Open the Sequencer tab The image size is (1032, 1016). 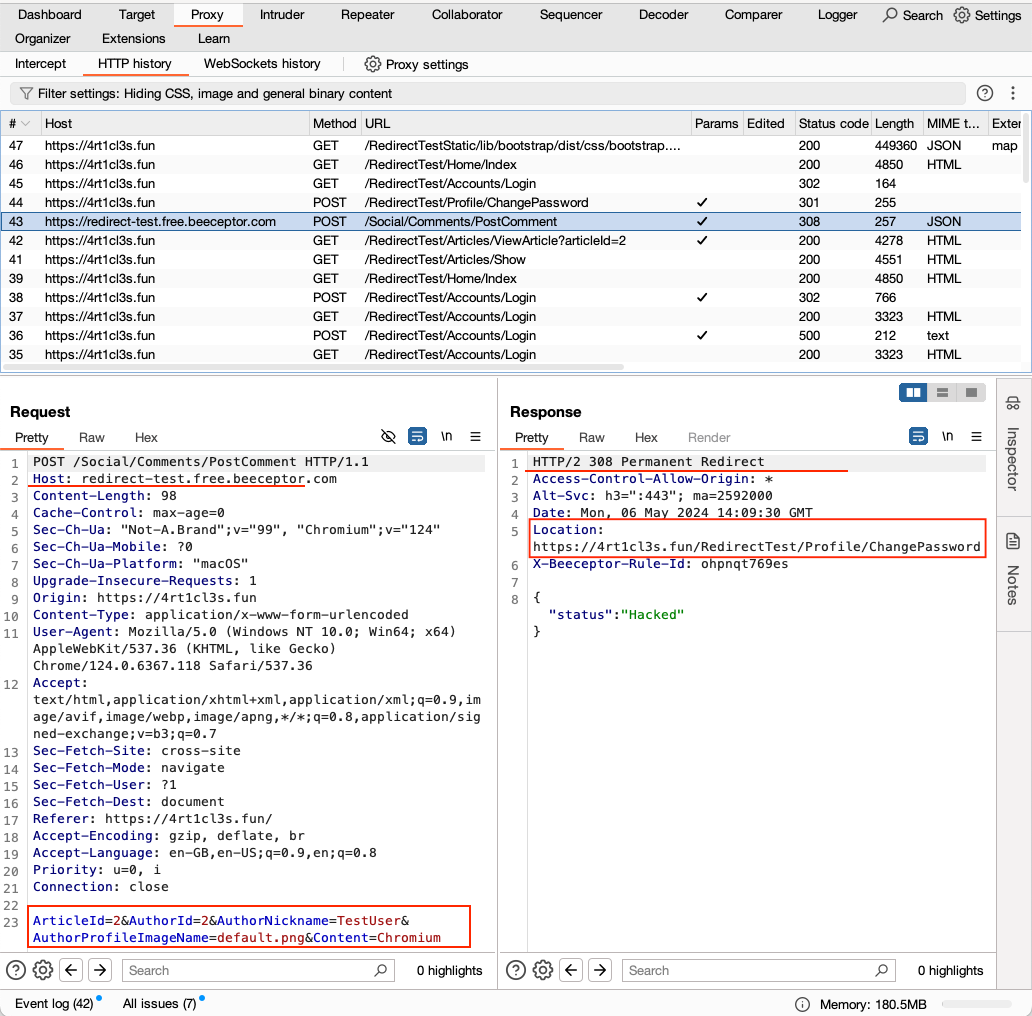[x=570, y=15]
